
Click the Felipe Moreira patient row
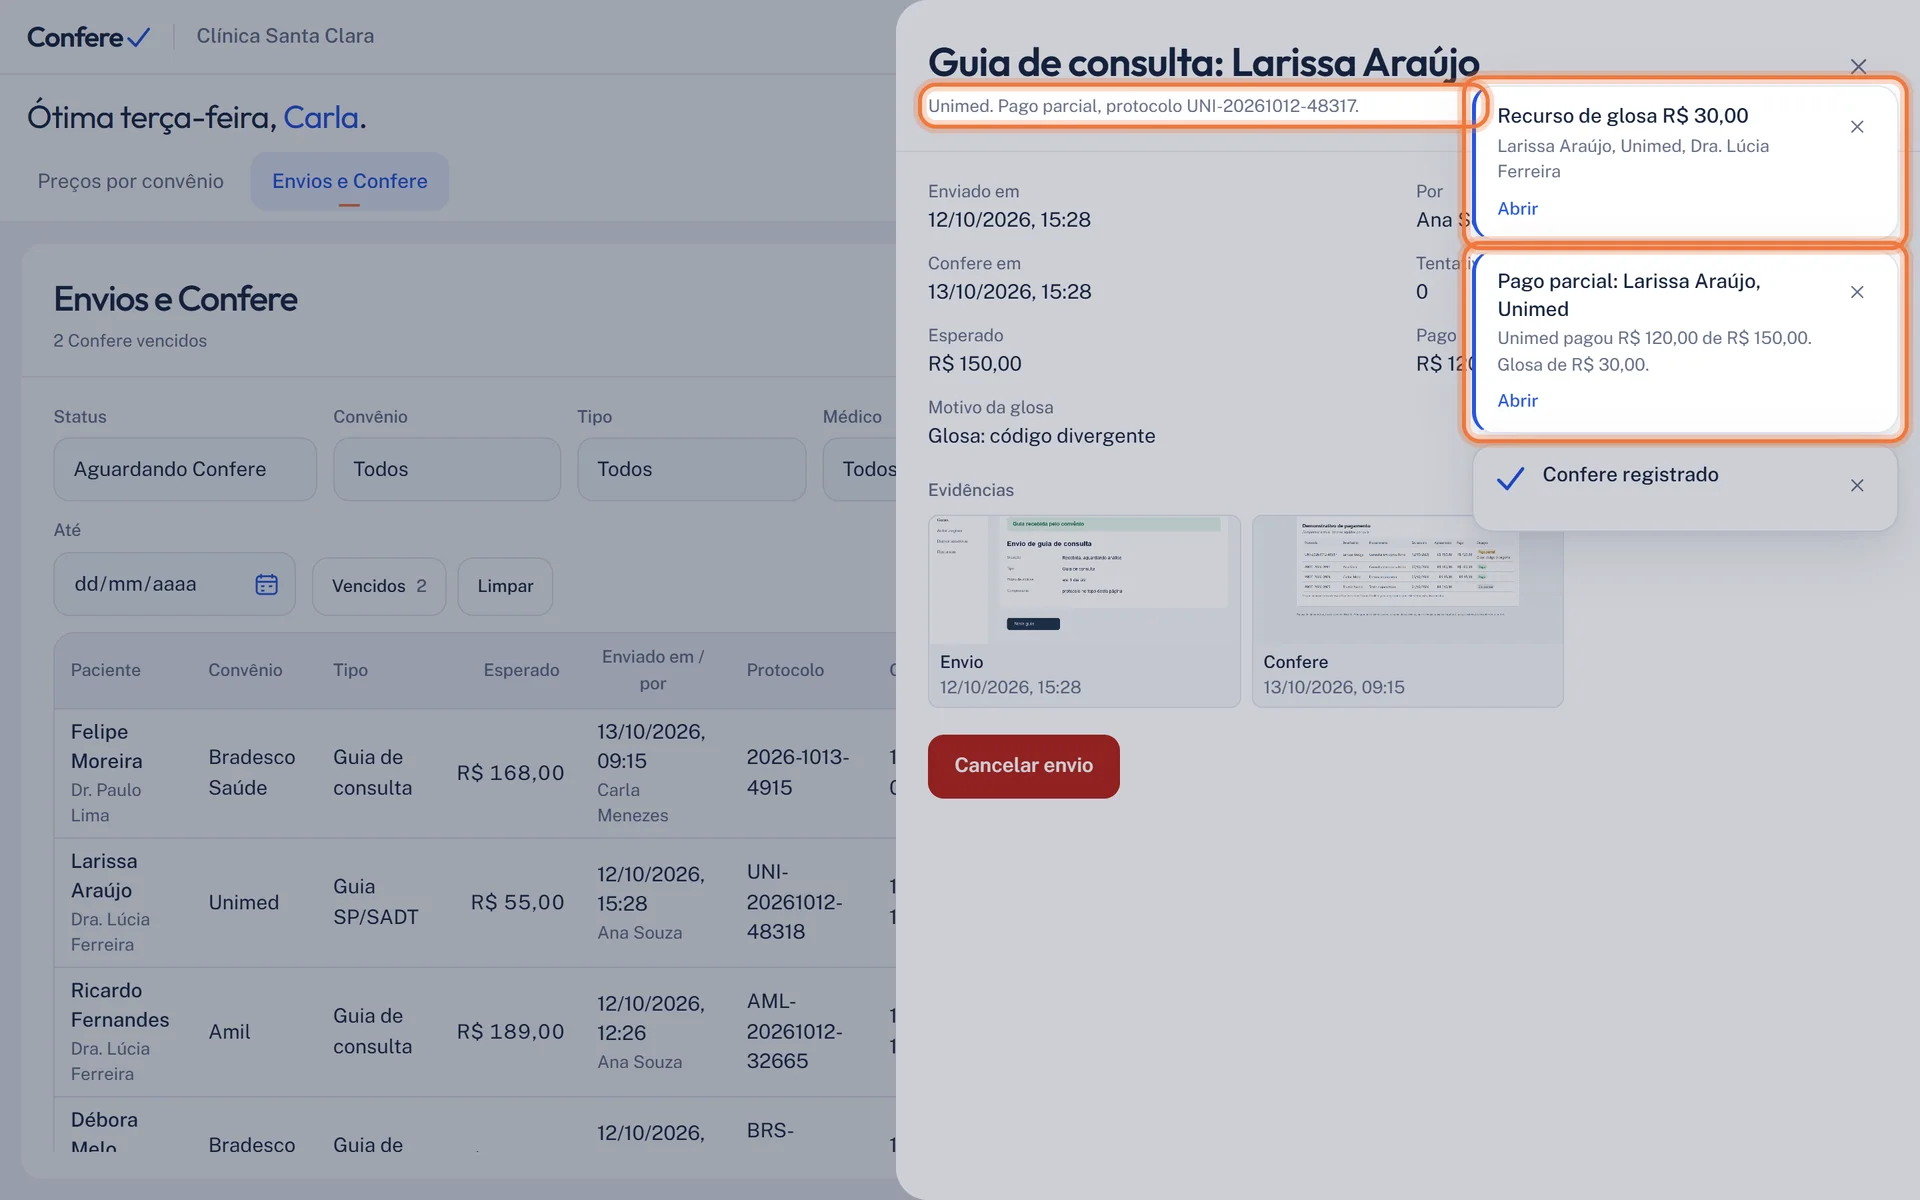pyautogui.click(x=475, y=773)
